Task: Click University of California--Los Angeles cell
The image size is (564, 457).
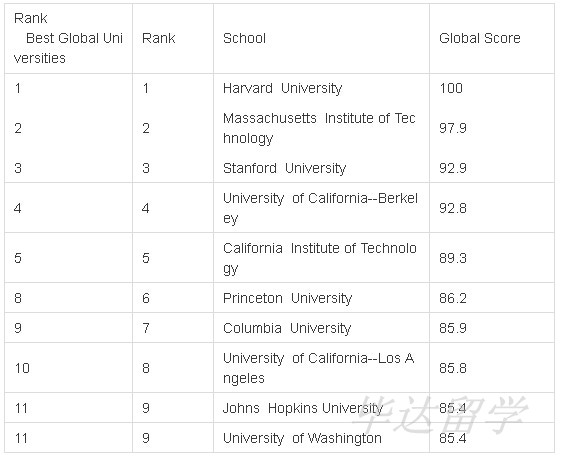Action: tap(319, 368)
